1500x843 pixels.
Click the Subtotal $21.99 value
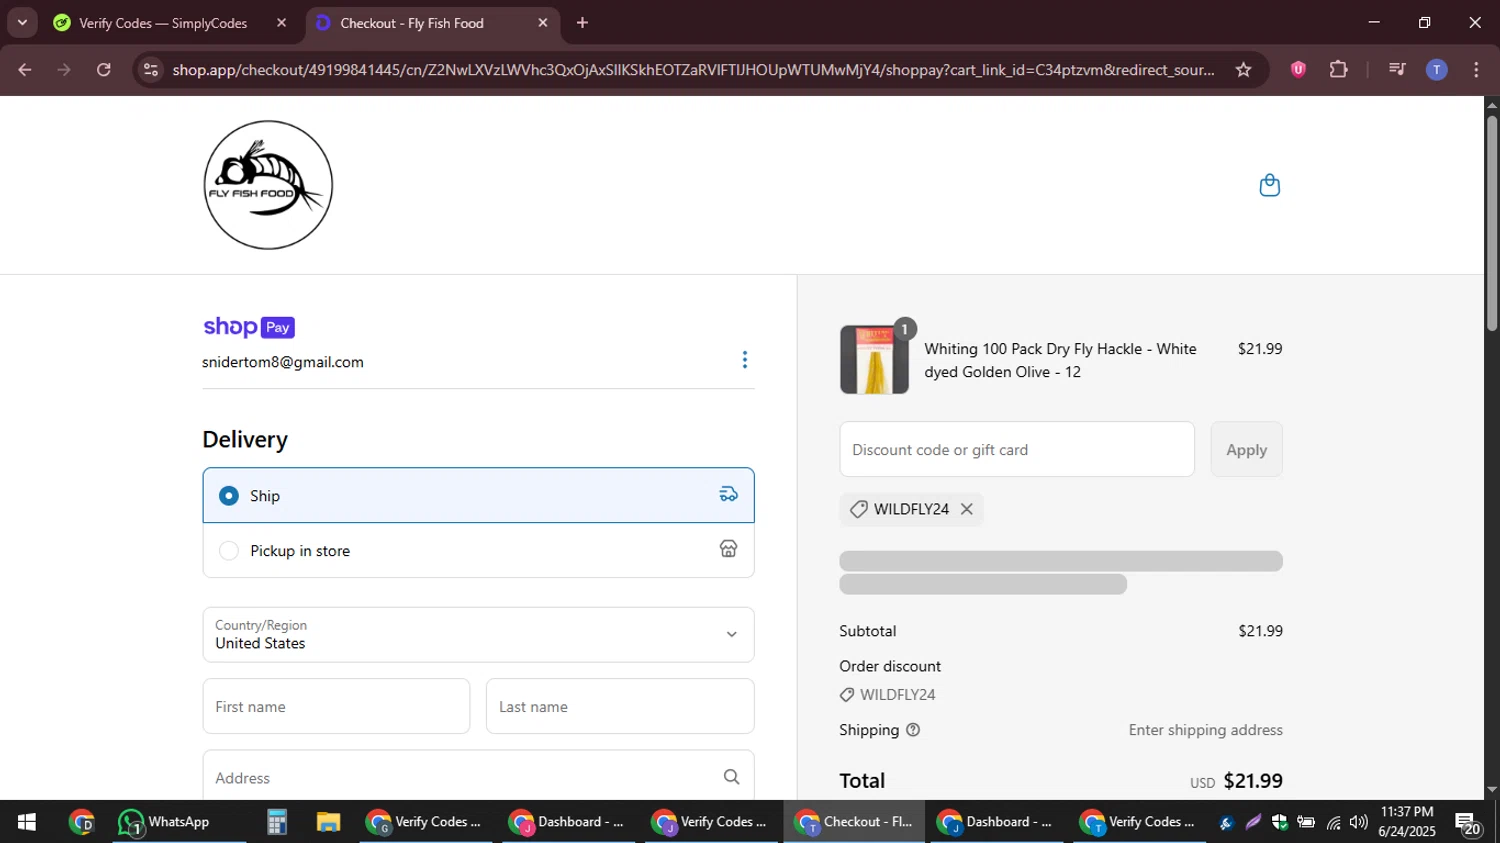coord(1260,631)
